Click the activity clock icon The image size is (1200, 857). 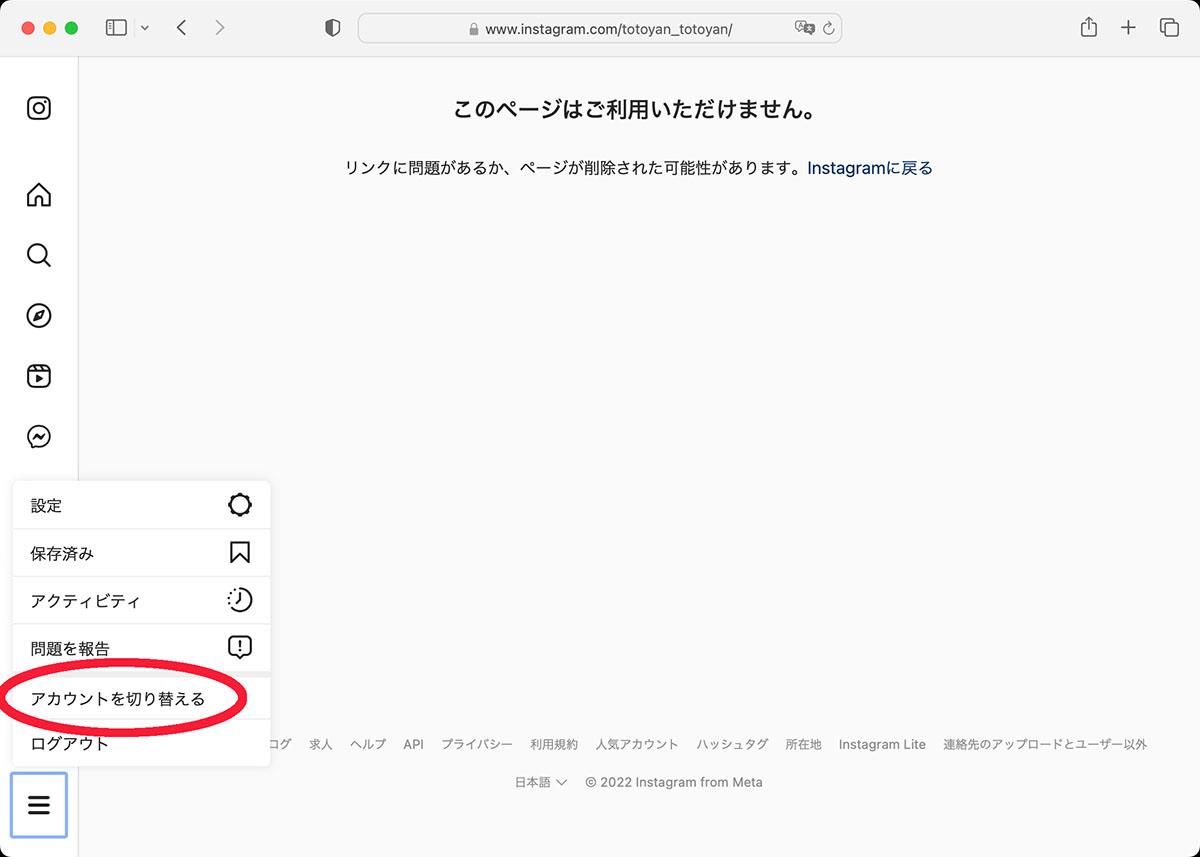click(240, 600)
